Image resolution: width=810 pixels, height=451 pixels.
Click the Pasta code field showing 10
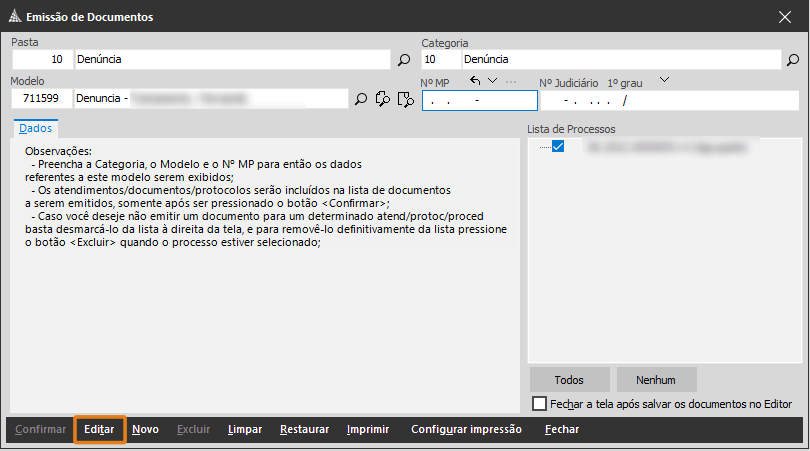coord(42,59)
